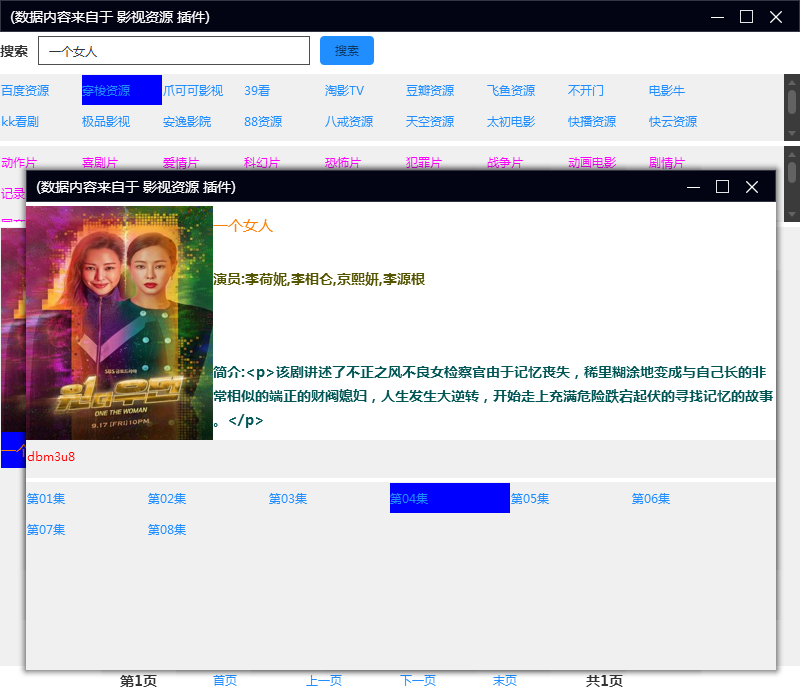This screenshot has height=700, width=800.
Task: Choose the 淘影TV source
Action: point(344,91)
